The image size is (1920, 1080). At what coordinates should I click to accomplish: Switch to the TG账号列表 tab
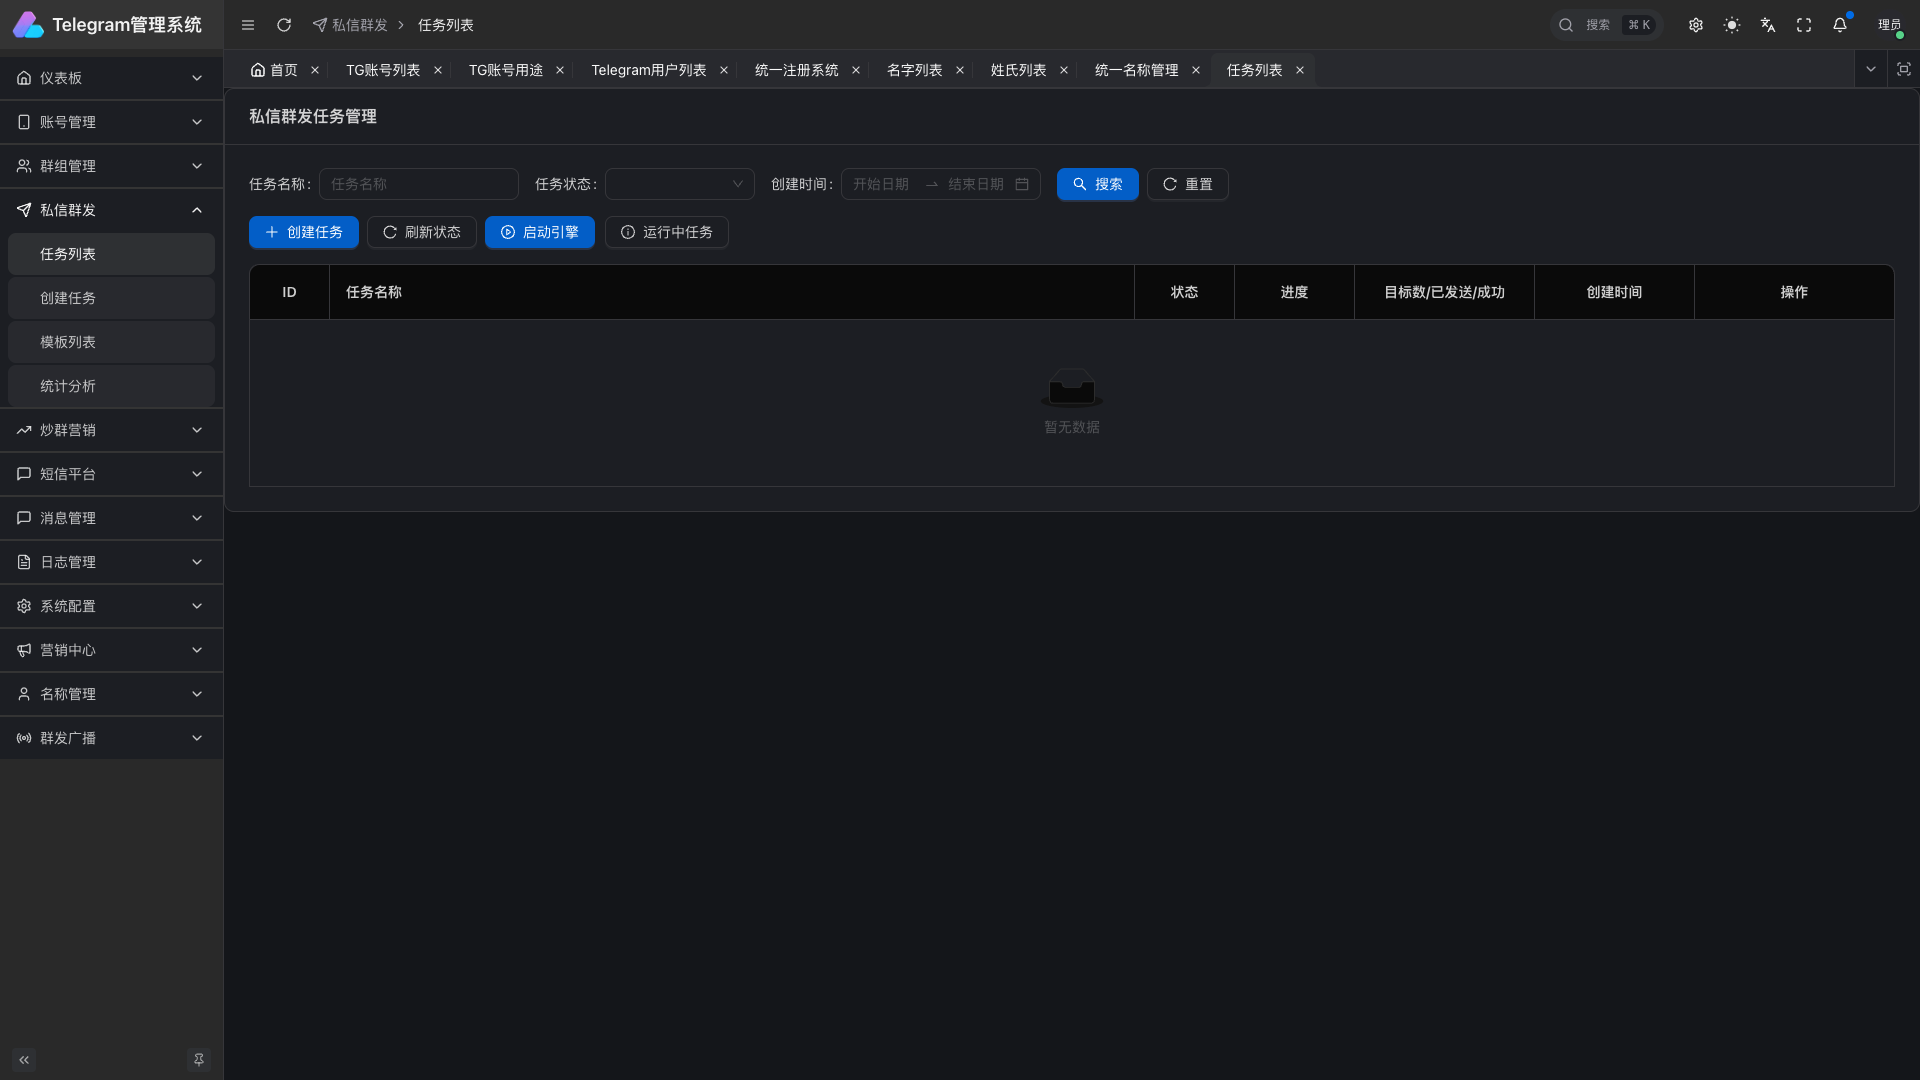tap(383, 70)
